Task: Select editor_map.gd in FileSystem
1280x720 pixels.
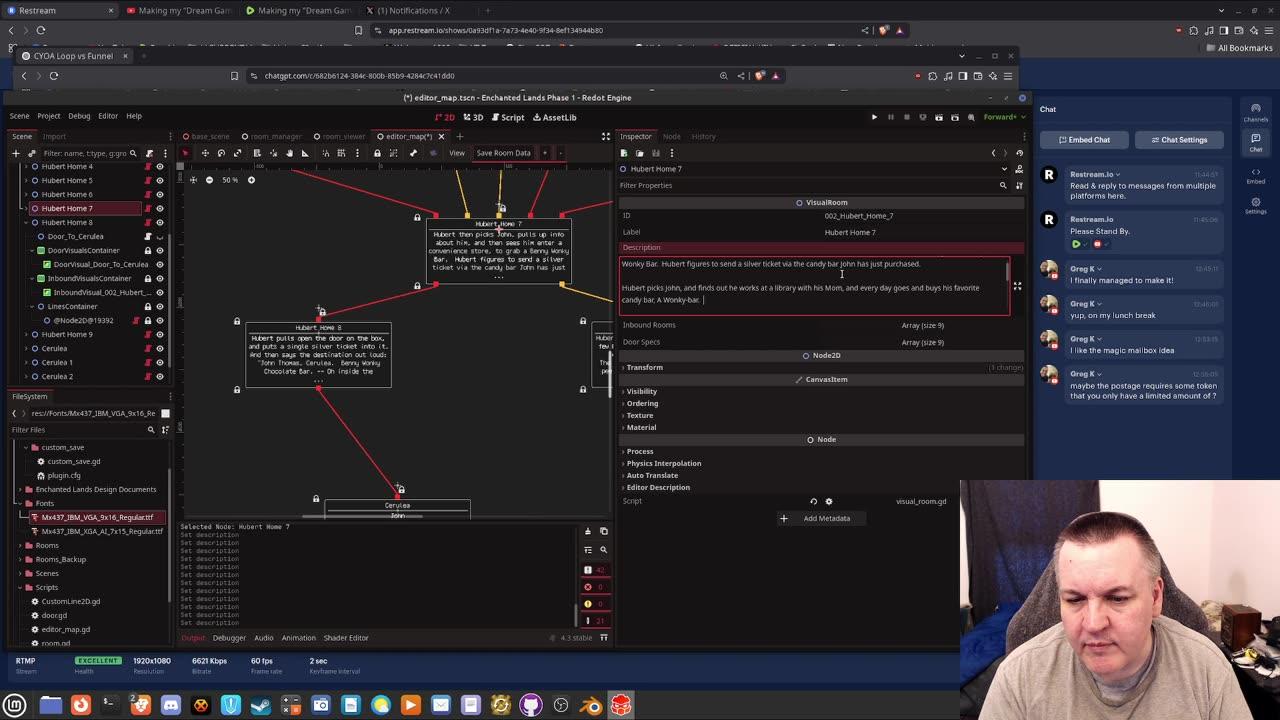Action: (x=66, y=629)
